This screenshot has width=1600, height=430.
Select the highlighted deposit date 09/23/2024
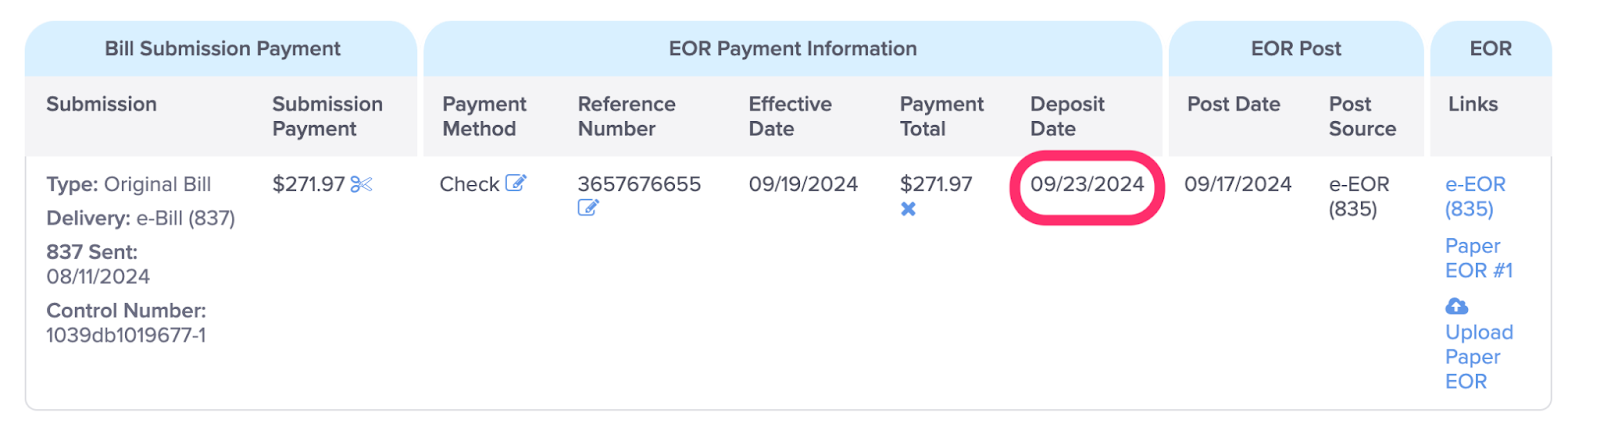(1087, 184)
